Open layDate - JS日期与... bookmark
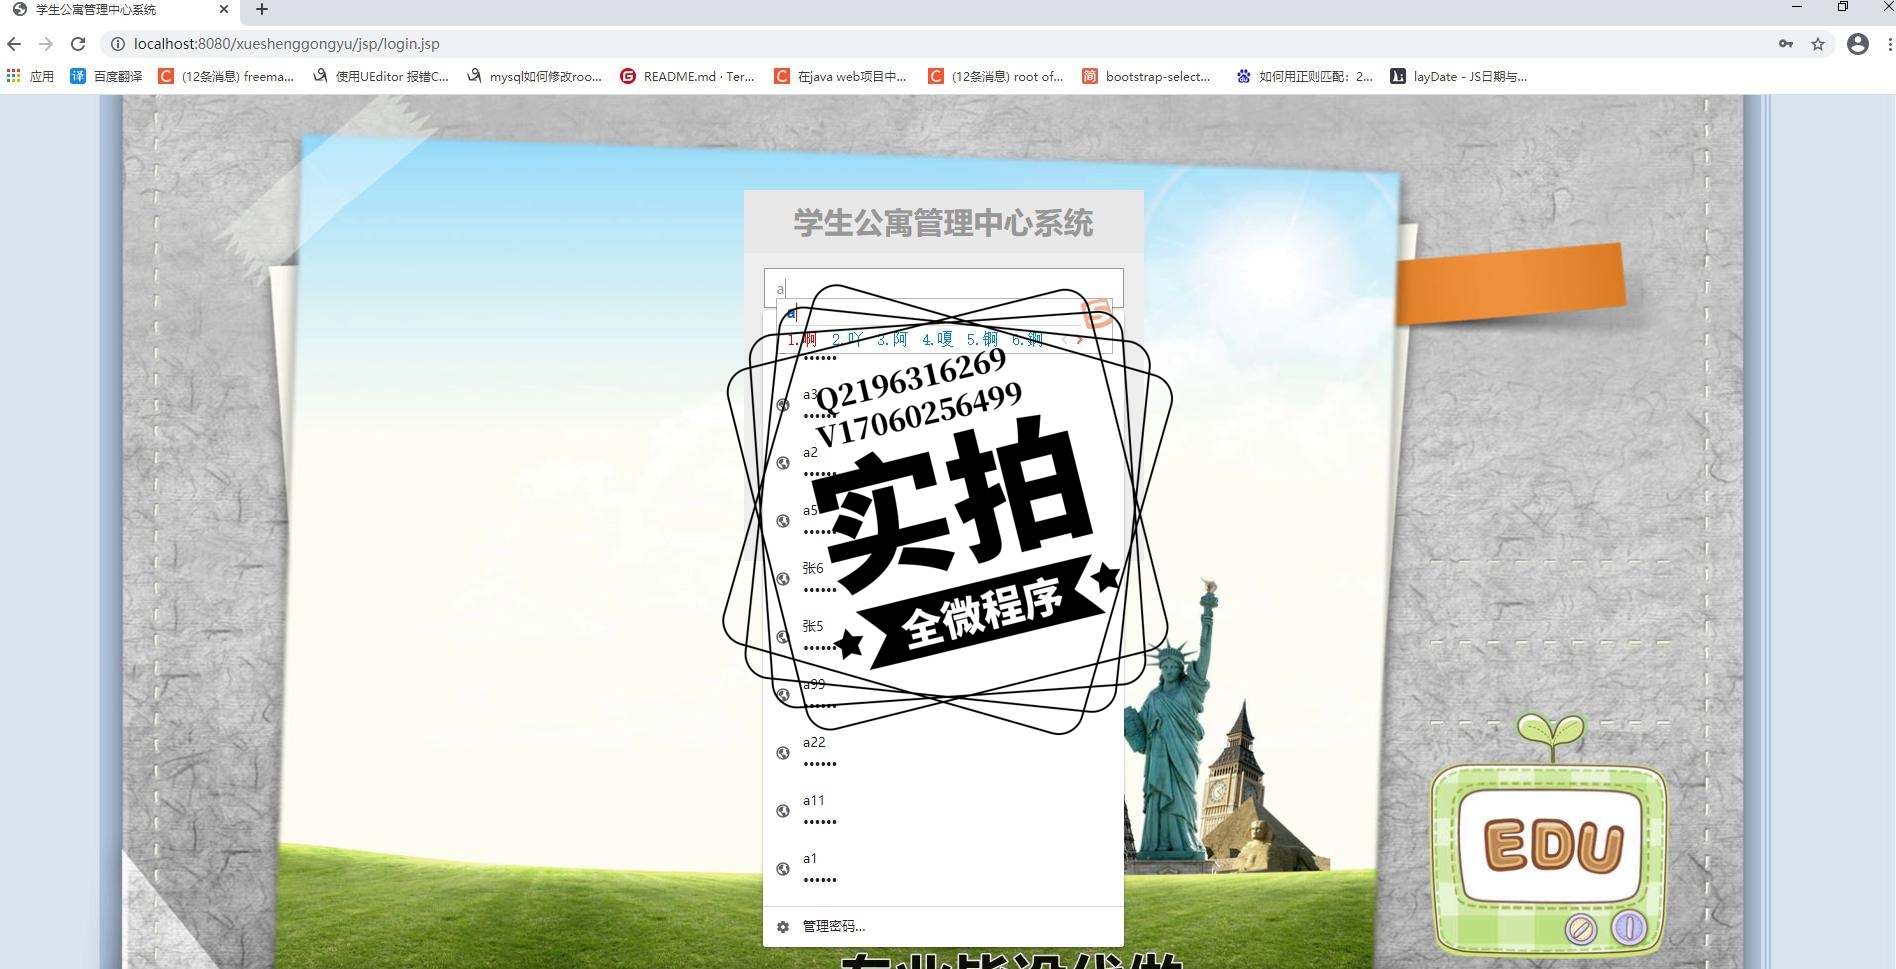The width and height of the screenshot is (1896, 969). 1459,76
